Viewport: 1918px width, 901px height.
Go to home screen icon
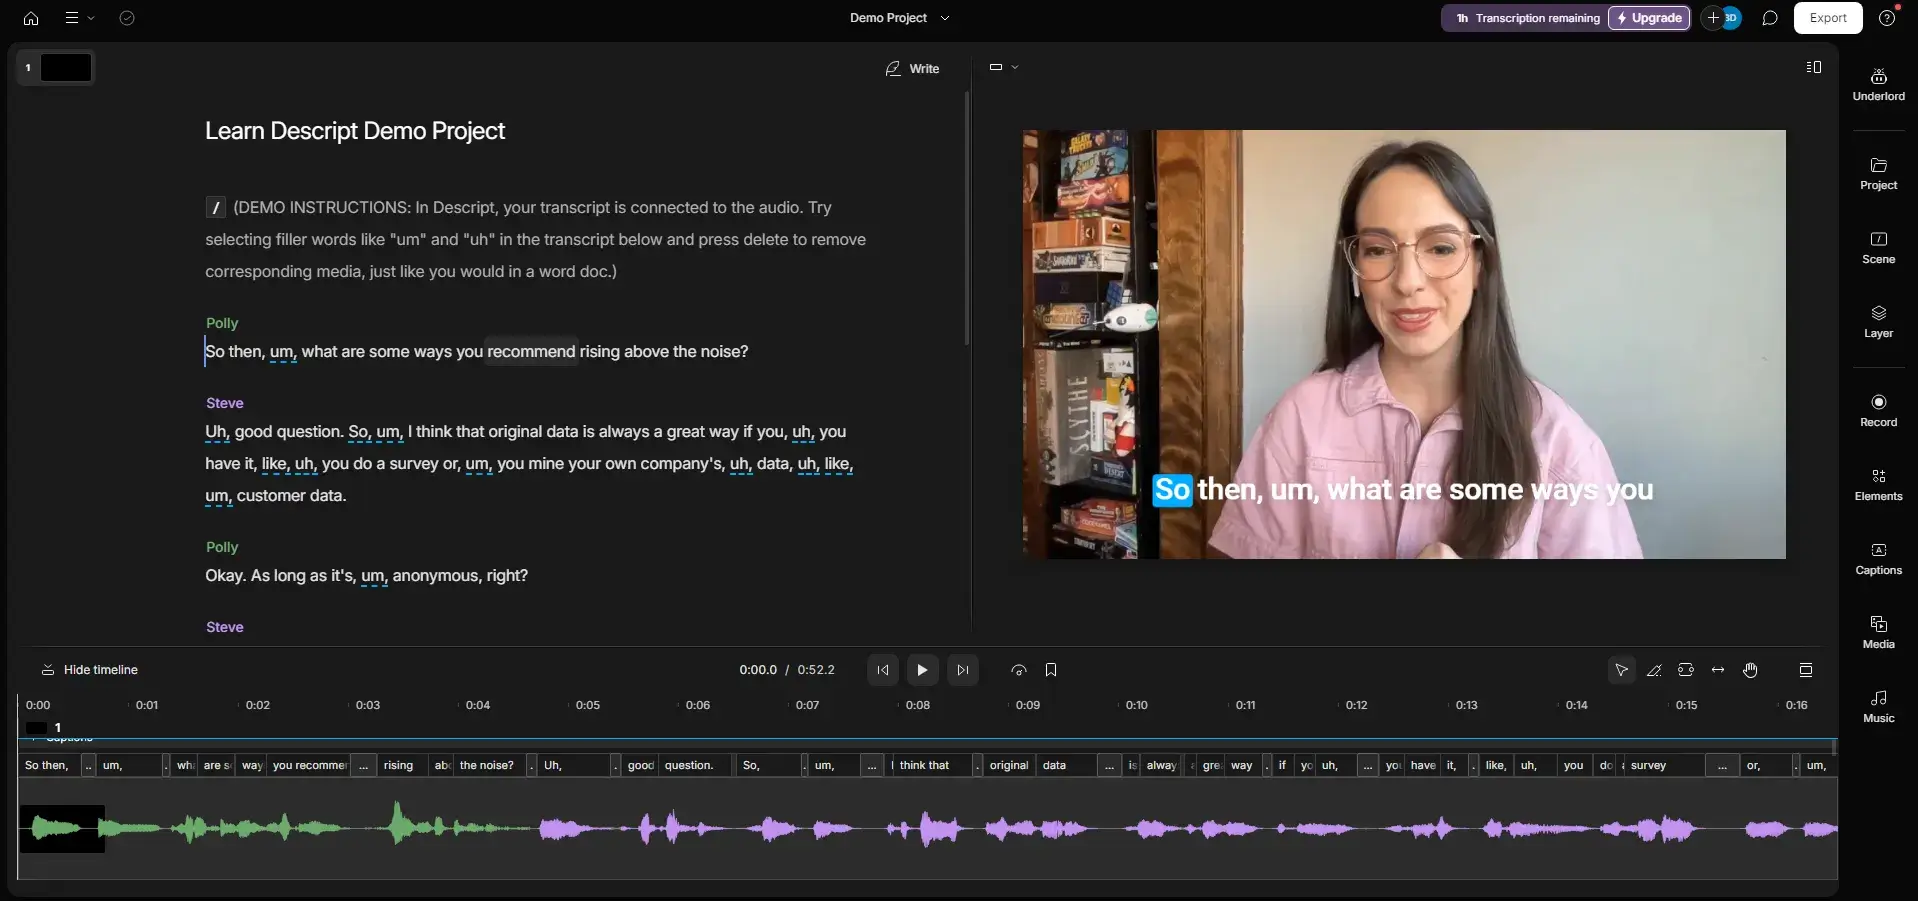pyautogui.click(x=31, y=18)
